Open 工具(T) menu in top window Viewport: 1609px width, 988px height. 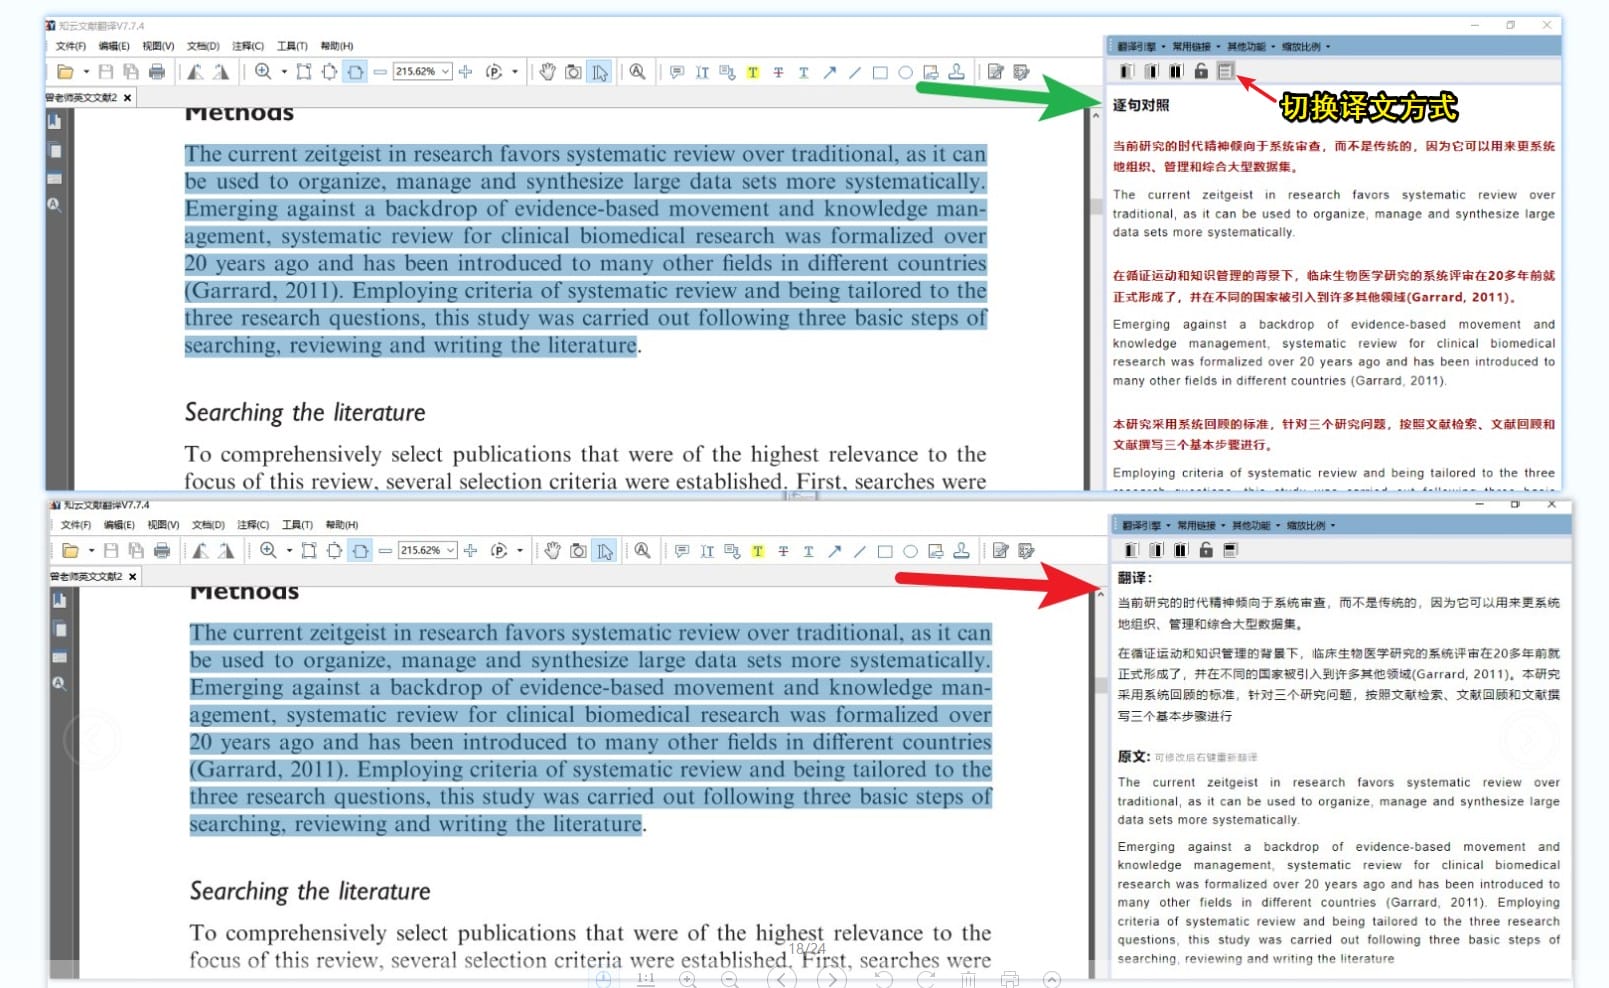pyautogui.click(x=292, y=46)
